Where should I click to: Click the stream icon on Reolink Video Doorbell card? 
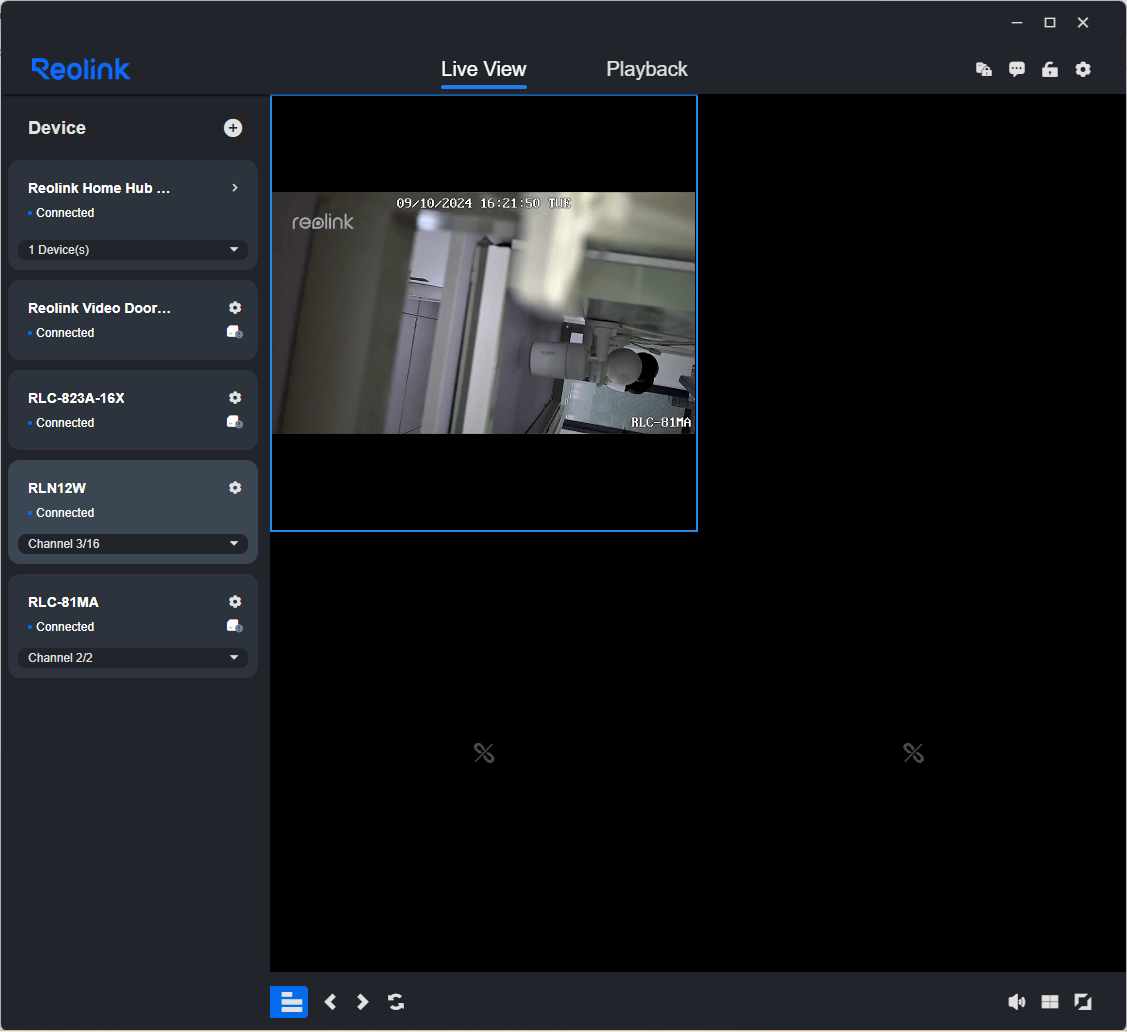[234, 332]
